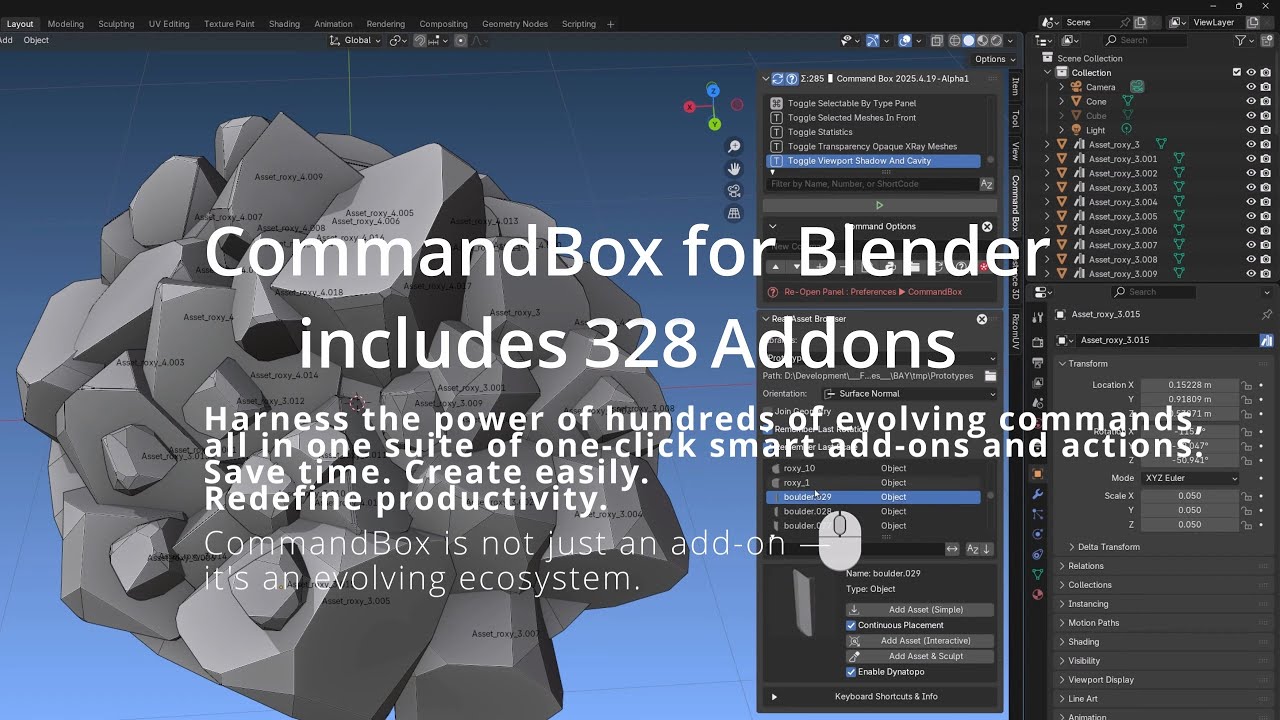Toggle X-ray mode icon in header
The height and width of the screenshot is (720, 1280).
coord(937,41)
